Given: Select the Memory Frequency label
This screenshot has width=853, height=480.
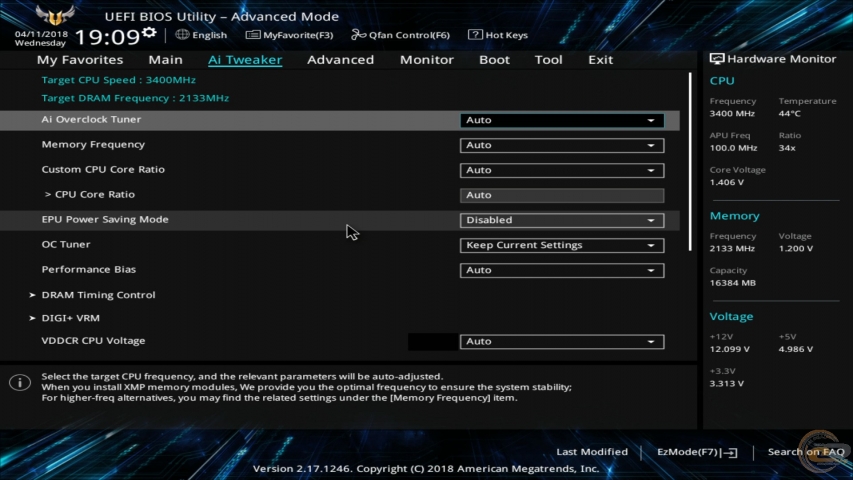Looking at the screenshot, I should (x=94, y=144).
